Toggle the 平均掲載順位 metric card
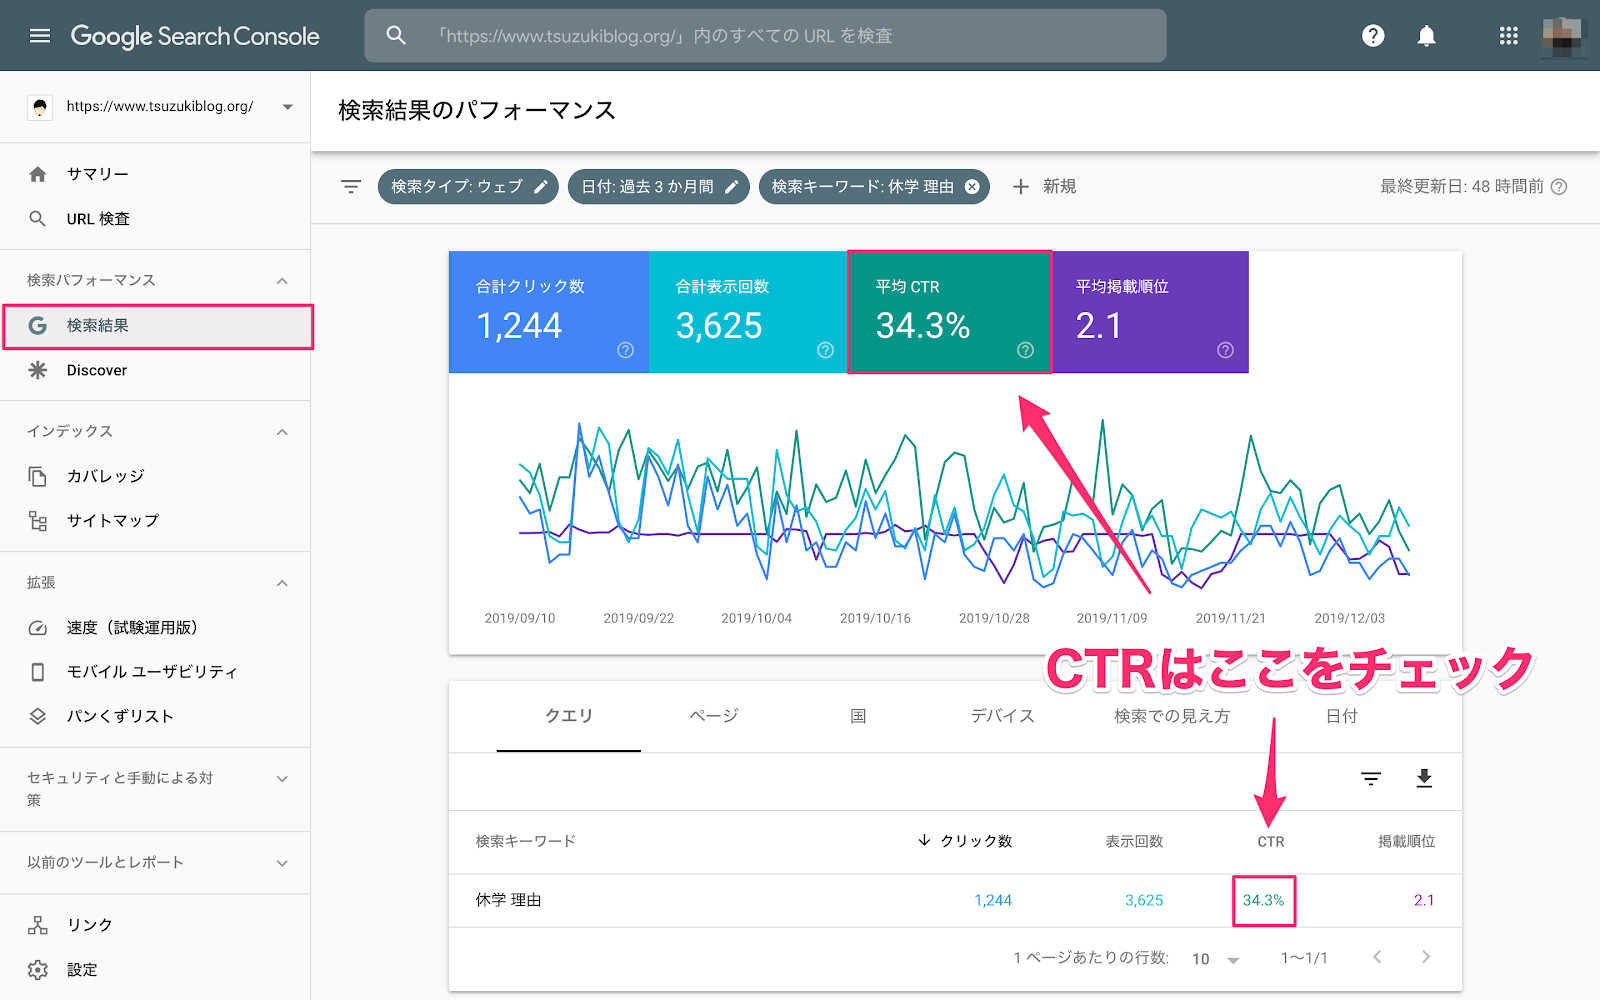The height and width of the screenshot is (1000, 1600). point(1149,312)
